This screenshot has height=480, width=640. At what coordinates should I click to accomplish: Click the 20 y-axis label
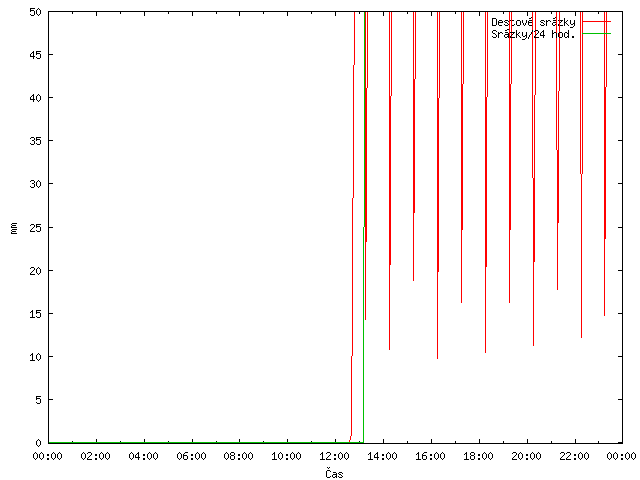tap(36, 271)
